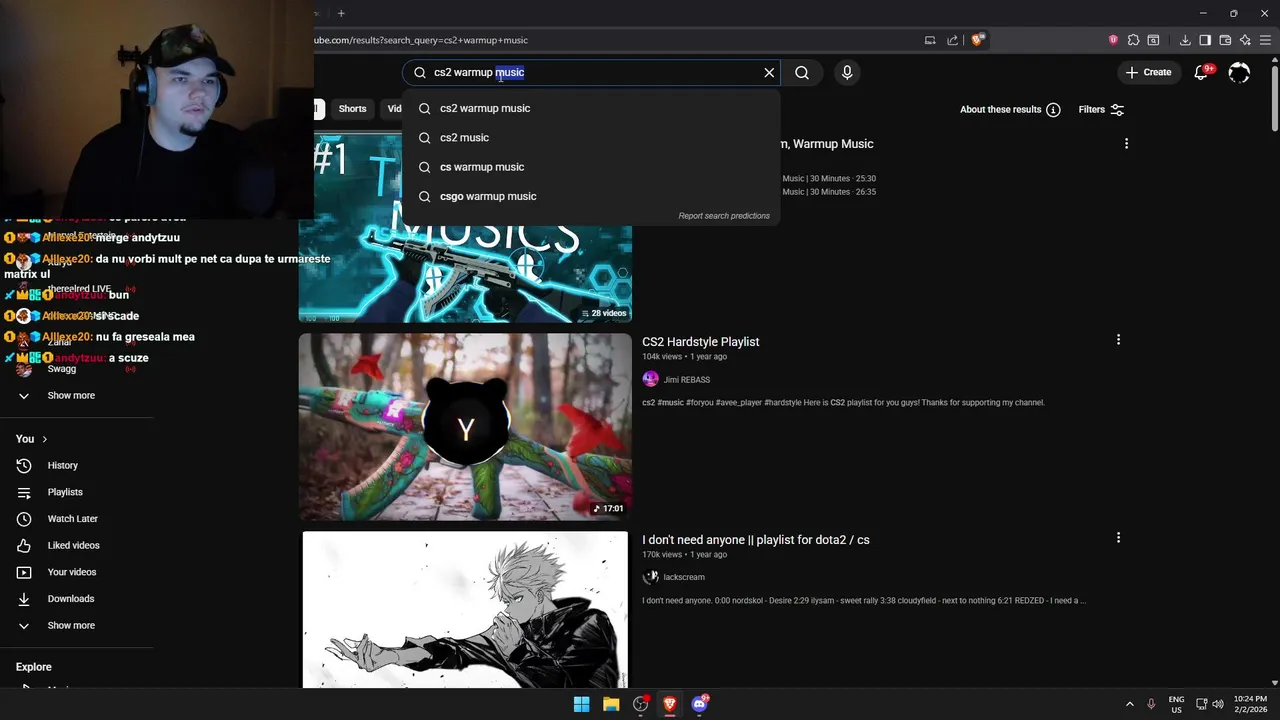Open more options for I don't need anyone video
The height and width of the screenshot is (720, 1280).
[x=1118, y=538]
